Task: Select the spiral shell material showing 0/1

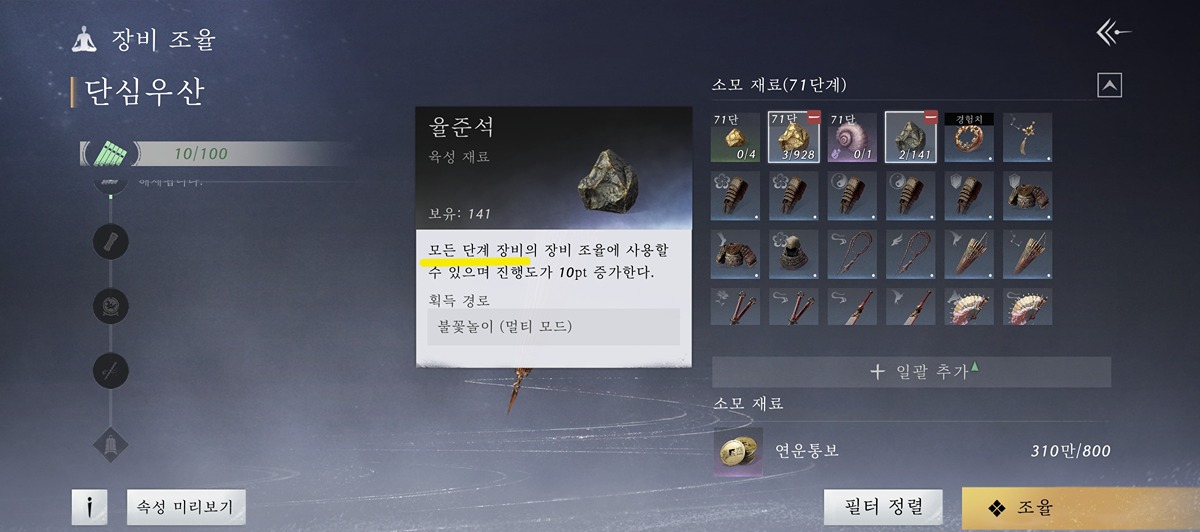Action: pyautogui.click(x=852, y=137)
